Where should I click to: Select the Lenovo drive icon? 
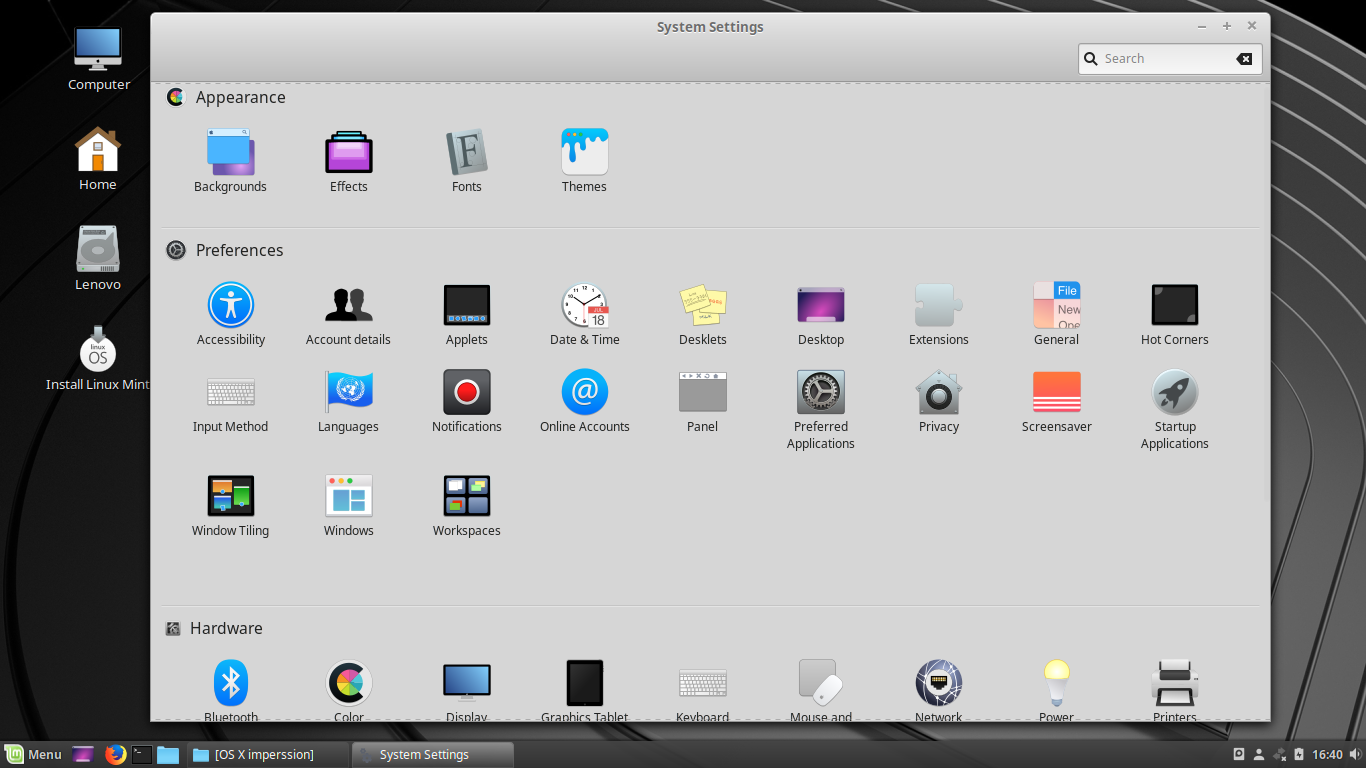point(98,259)
